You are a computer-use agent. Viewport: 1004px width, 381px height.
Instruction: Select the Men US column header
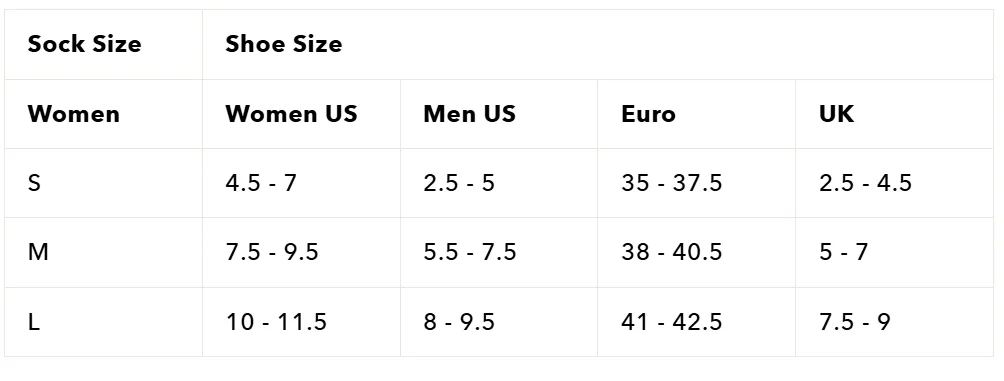pyautogui.click(x=499, y=114)
